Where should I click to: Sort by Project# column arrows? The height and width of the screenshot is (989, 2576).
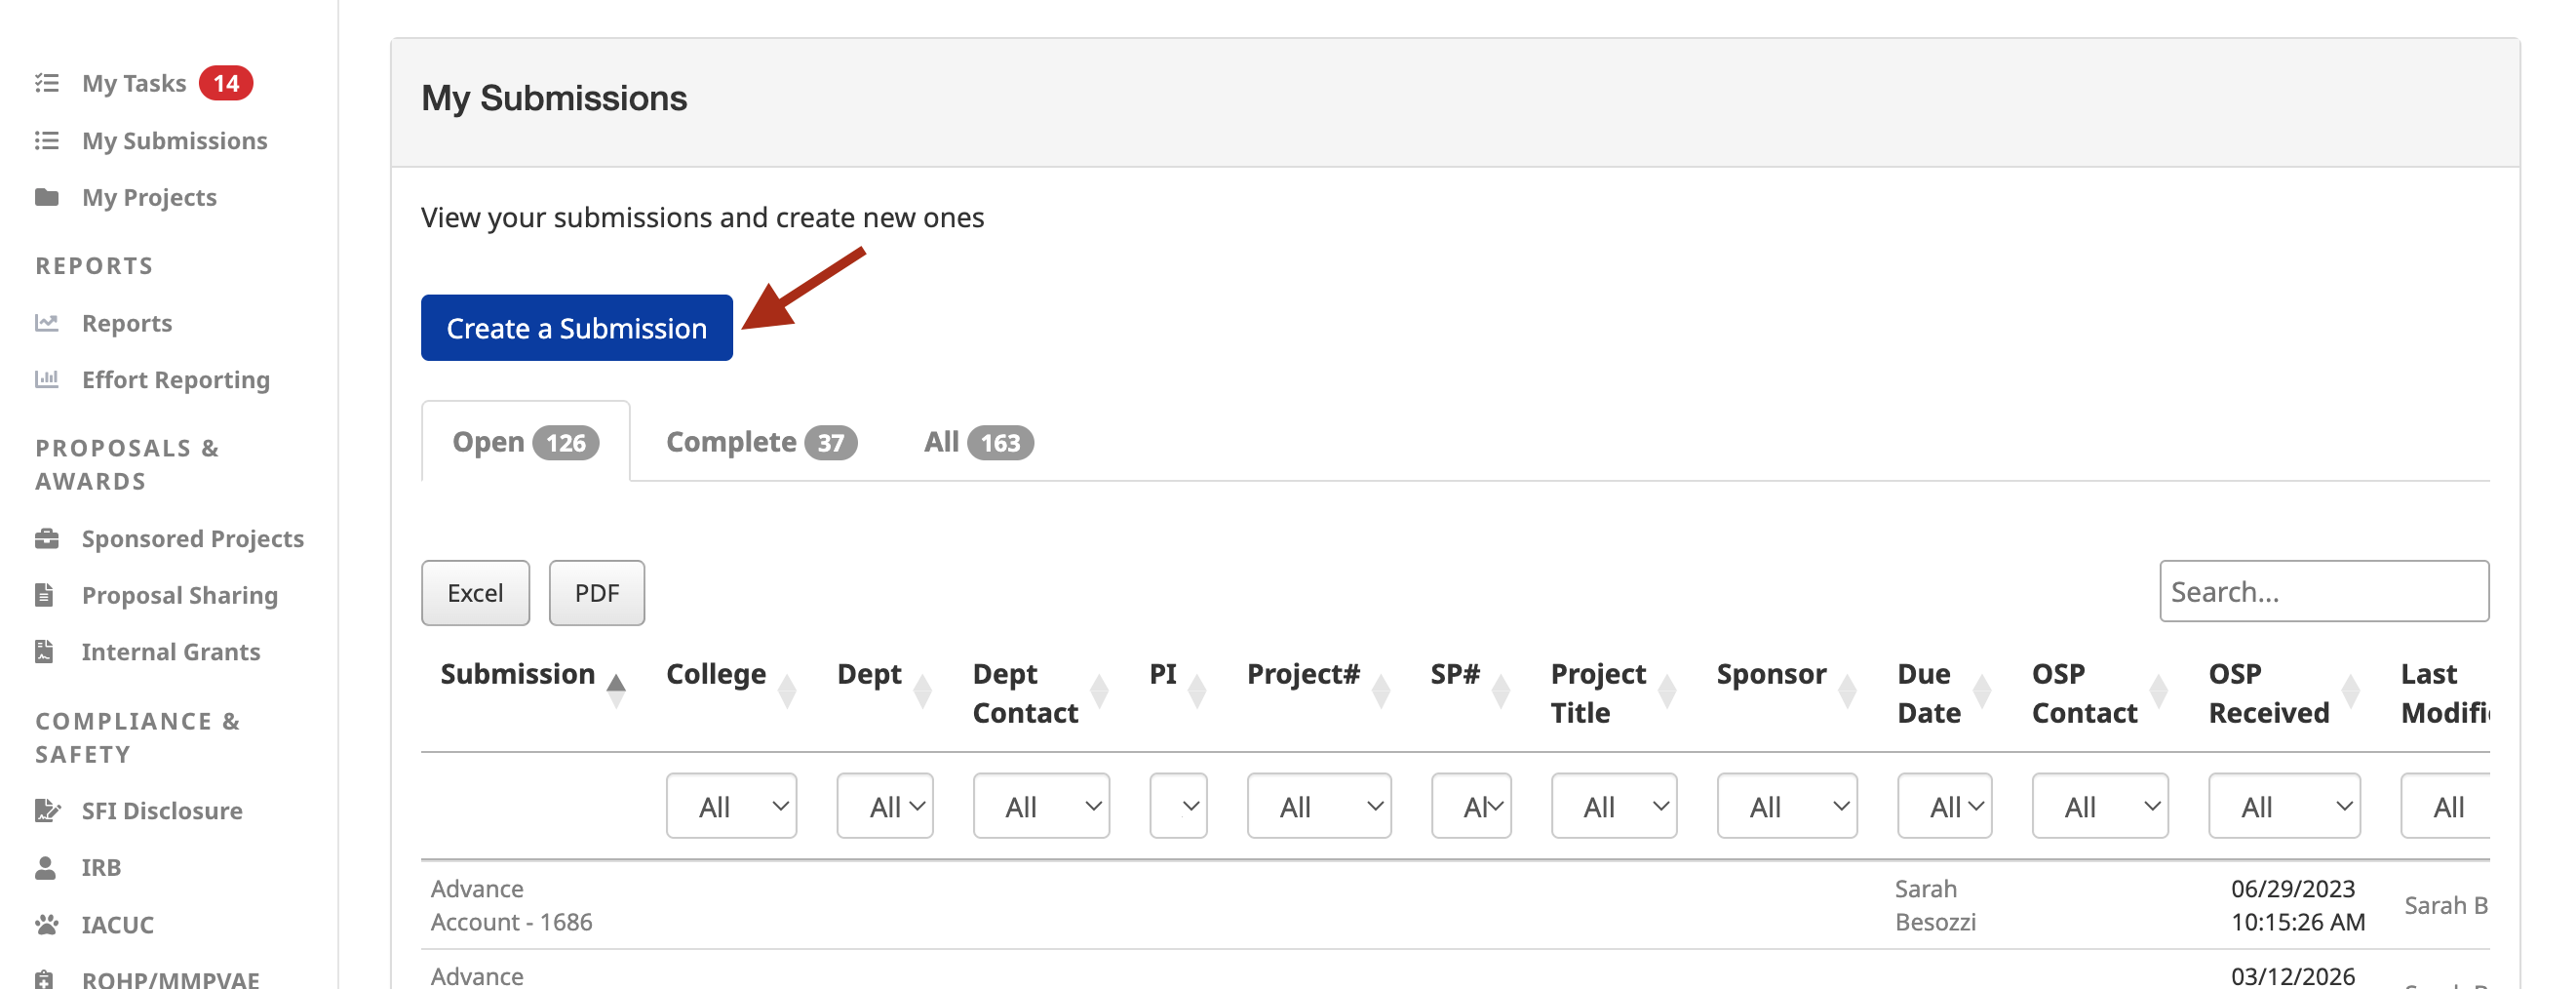1381,690
